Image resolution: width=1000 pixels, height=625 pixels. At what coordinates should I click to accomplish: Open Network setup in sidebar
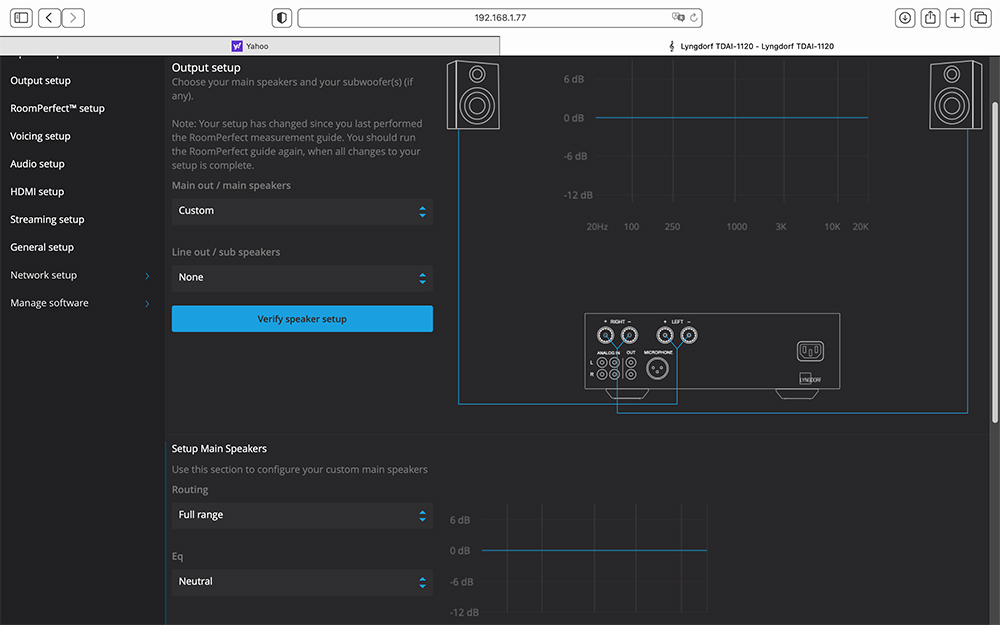click(43, 275)
